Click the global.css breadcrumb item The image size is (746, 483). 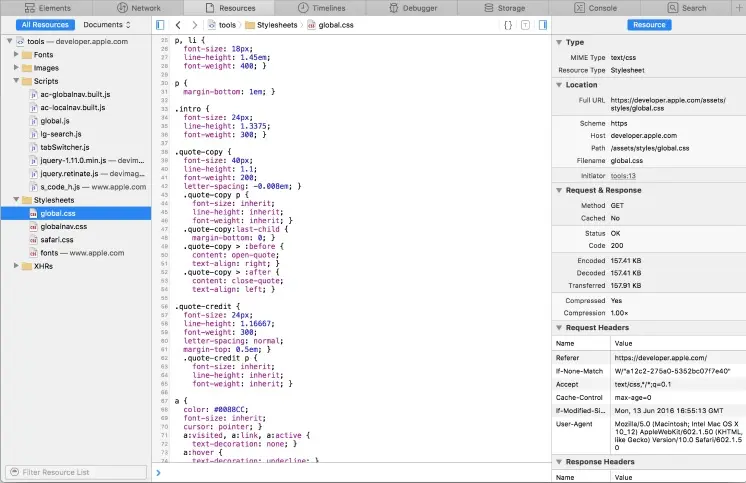[331, 25]
